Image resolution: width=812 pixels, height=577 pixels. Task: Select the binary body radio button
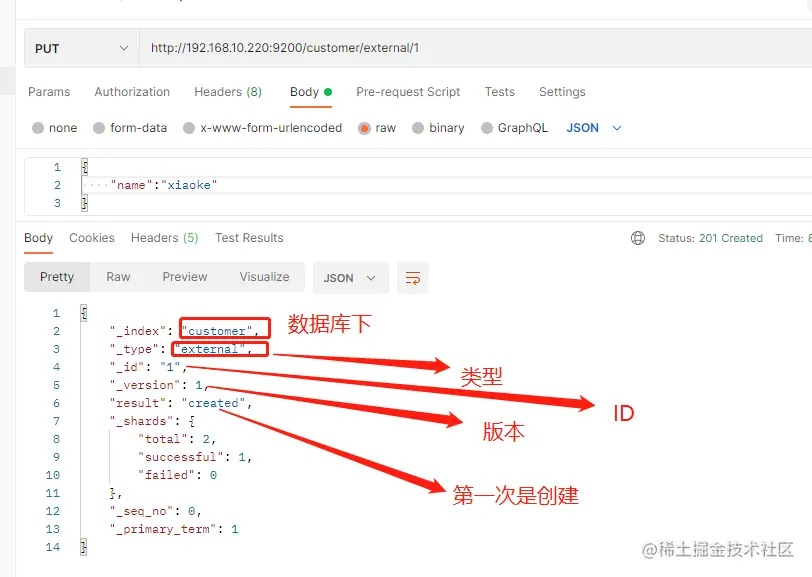point(418,128)
